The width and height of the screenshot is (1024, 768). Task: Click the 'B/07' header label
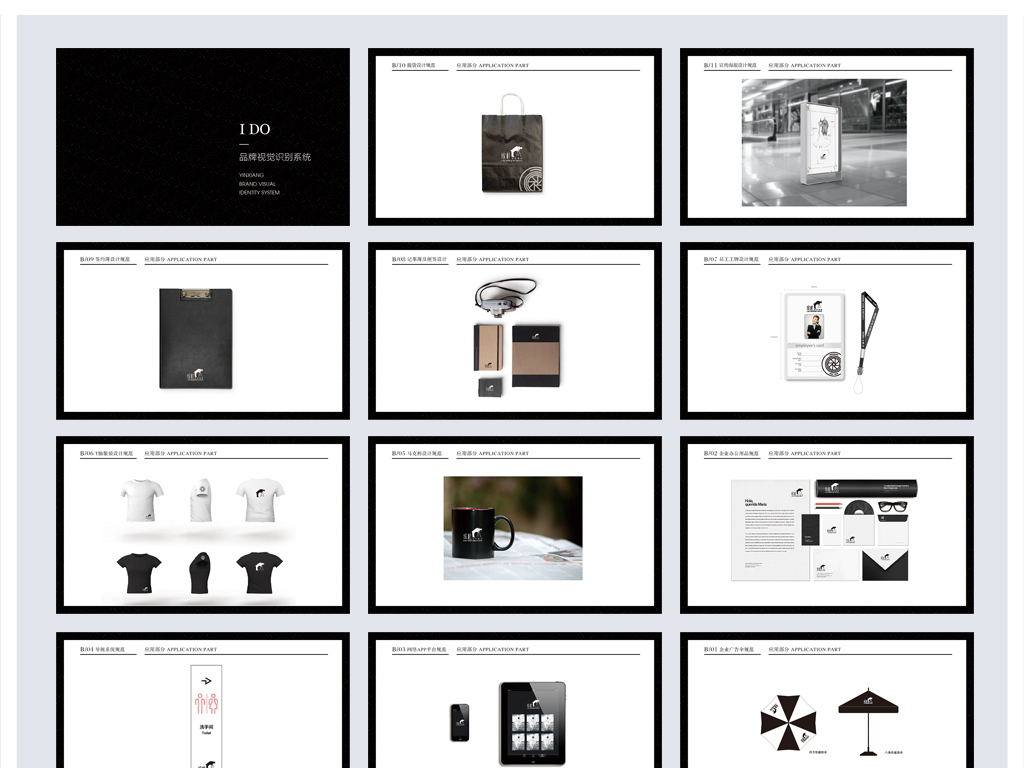(x=711, y=259)
